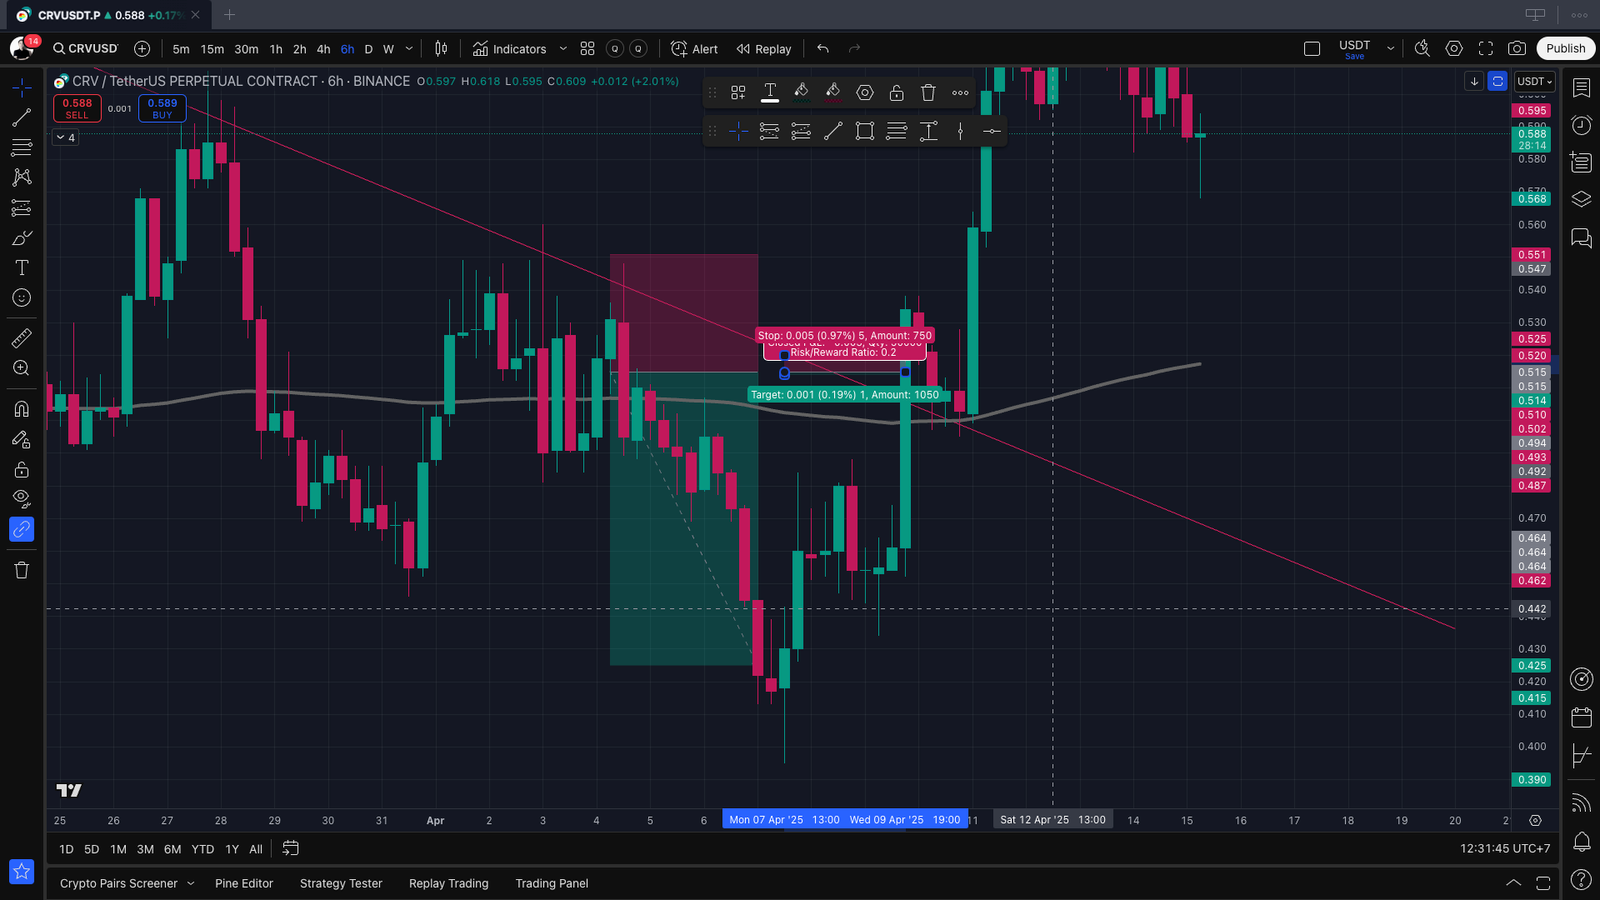Toggle hide all drawings eye icon
Viewport: 1600px width, 900px height.
click(x=21, y=499)
